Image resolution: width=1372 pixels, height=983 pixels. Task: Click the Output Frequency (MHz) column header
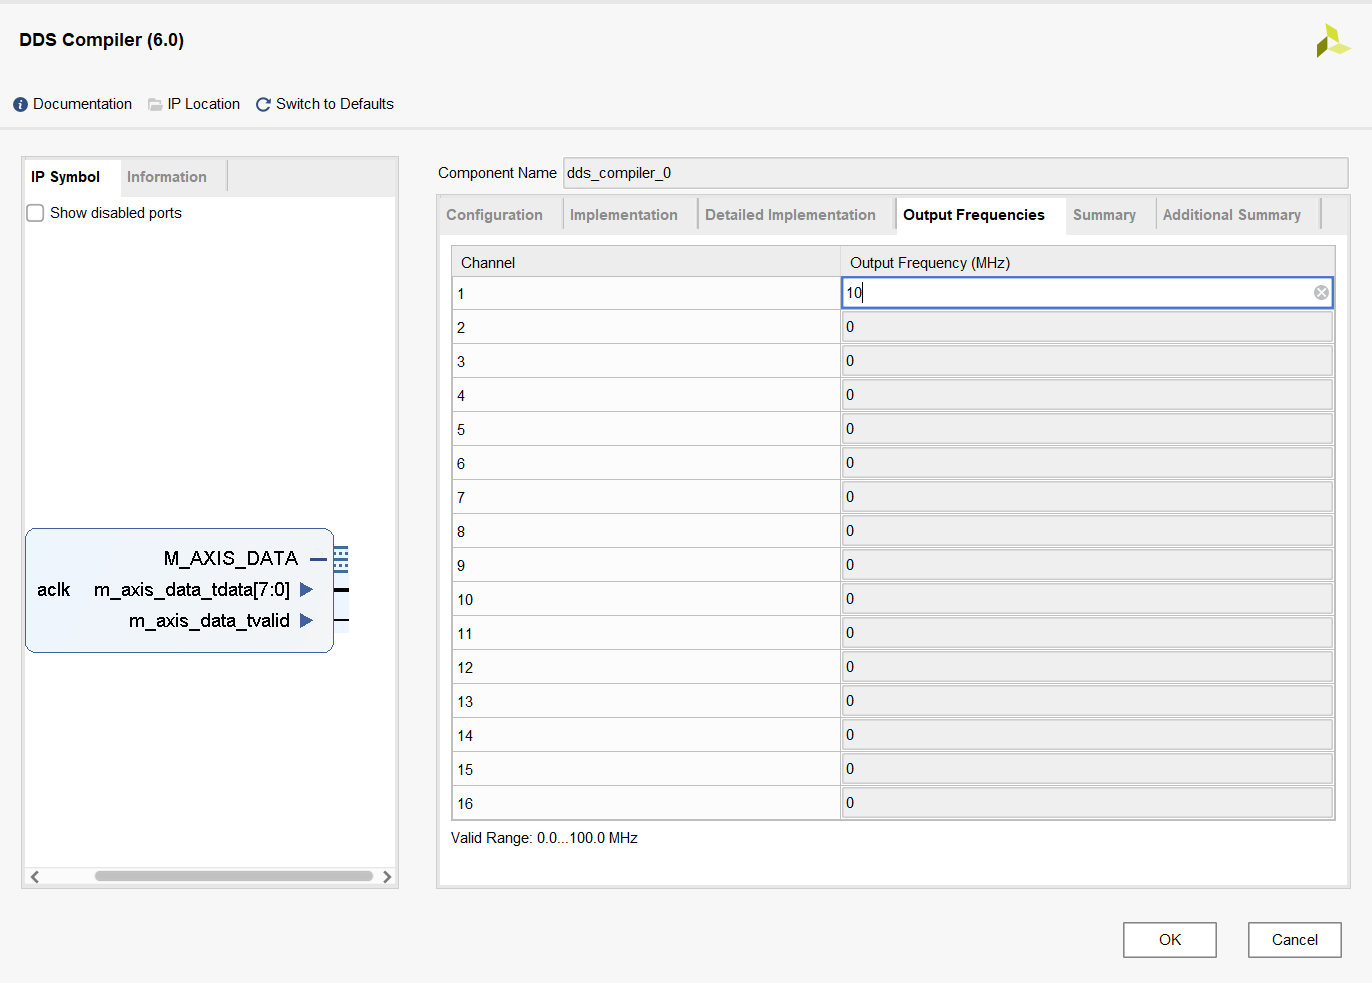point(1088,262)
